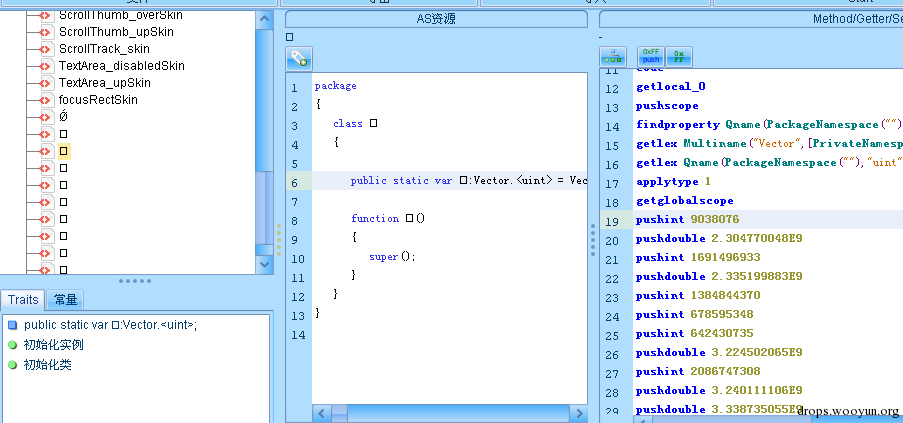This screenshot has width=903, height=423.
Task: Click the green 0x FF toolbar icon
Action: click(679, 56)
